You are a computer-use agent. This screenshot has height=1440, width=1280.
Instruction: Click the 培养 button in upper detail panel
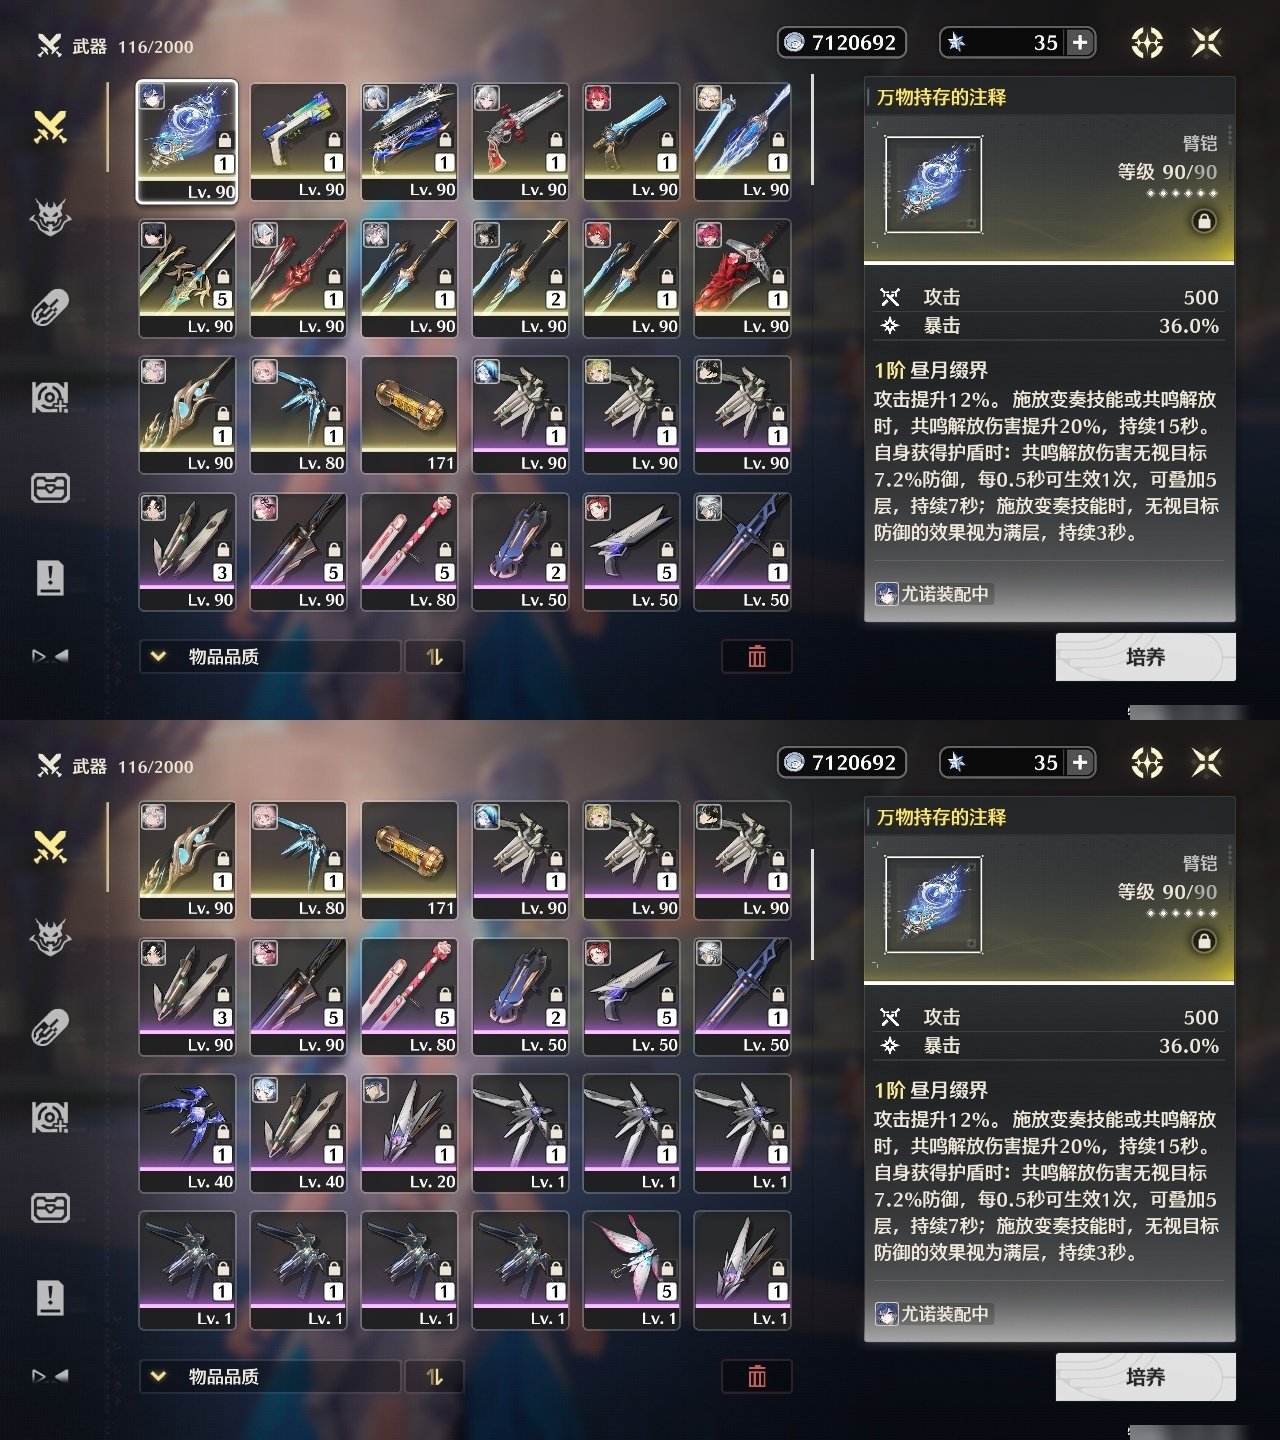click(1146, 657)
